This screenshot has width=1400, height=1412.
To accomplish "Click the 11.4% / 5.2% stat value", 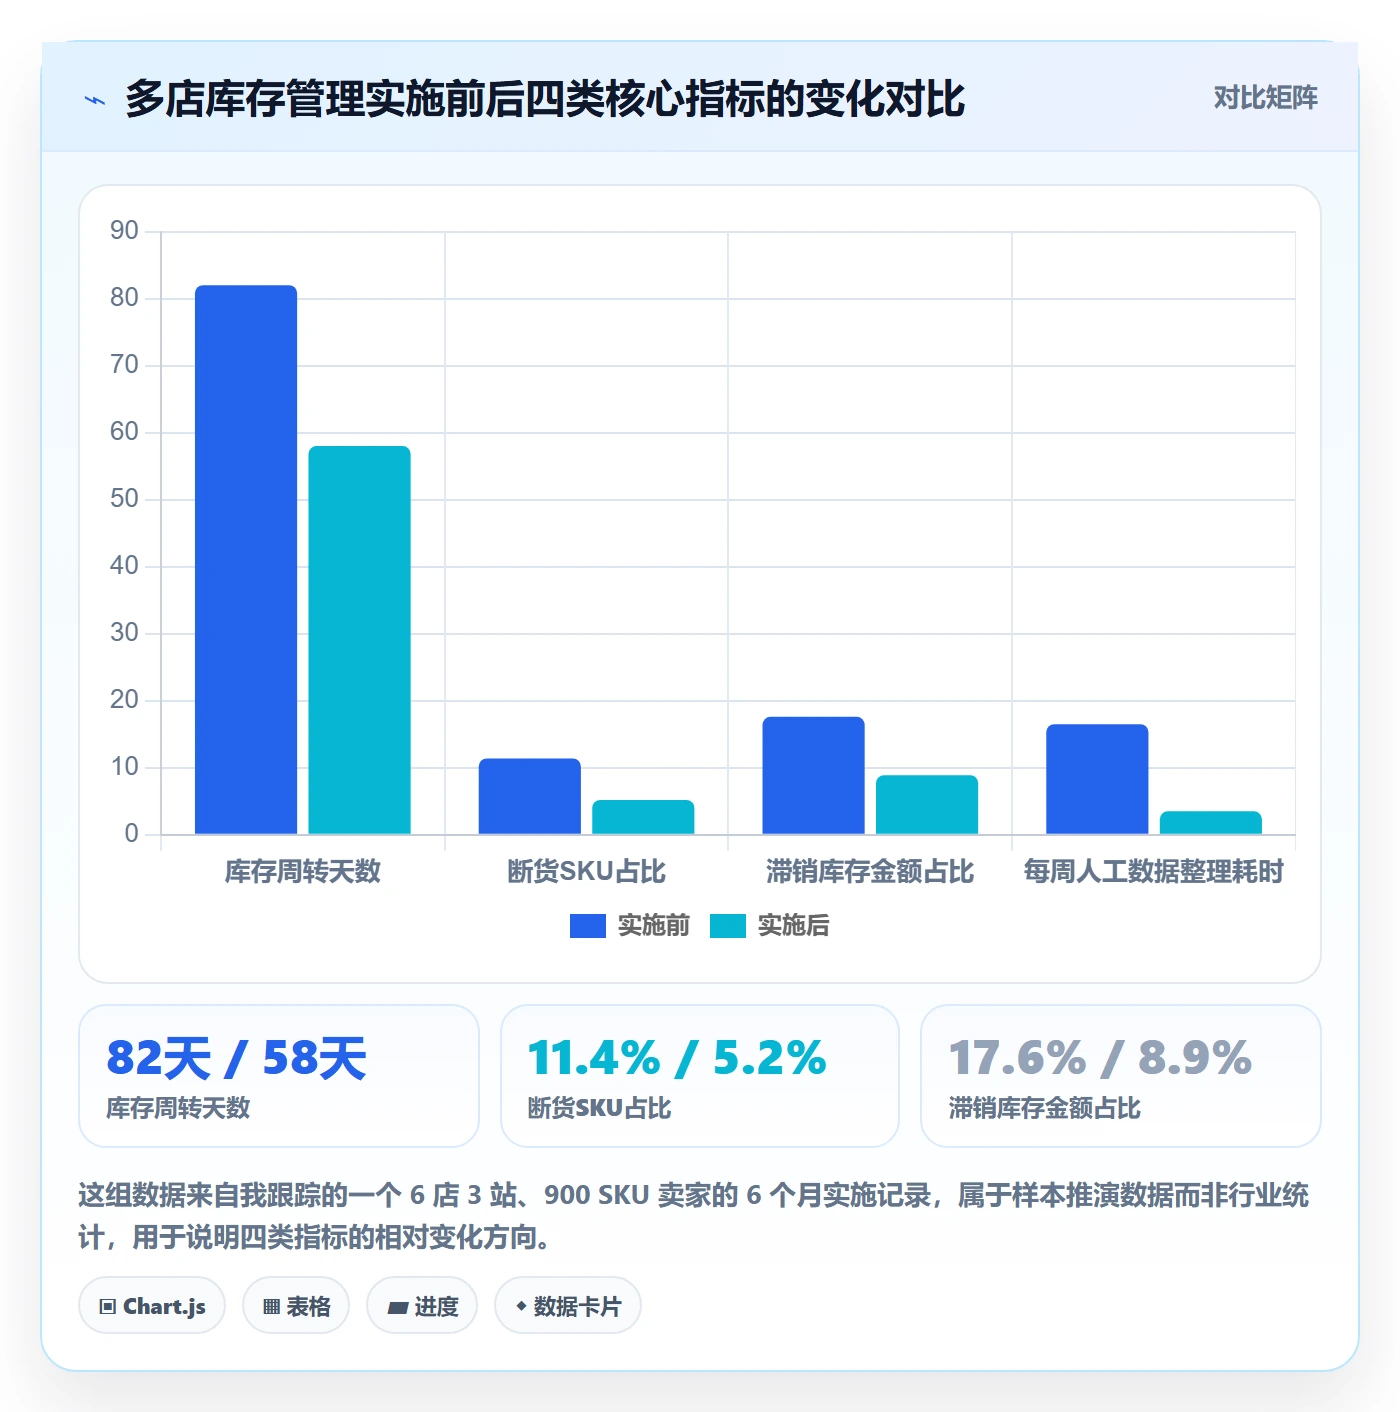I will (x=677, y=1058).
